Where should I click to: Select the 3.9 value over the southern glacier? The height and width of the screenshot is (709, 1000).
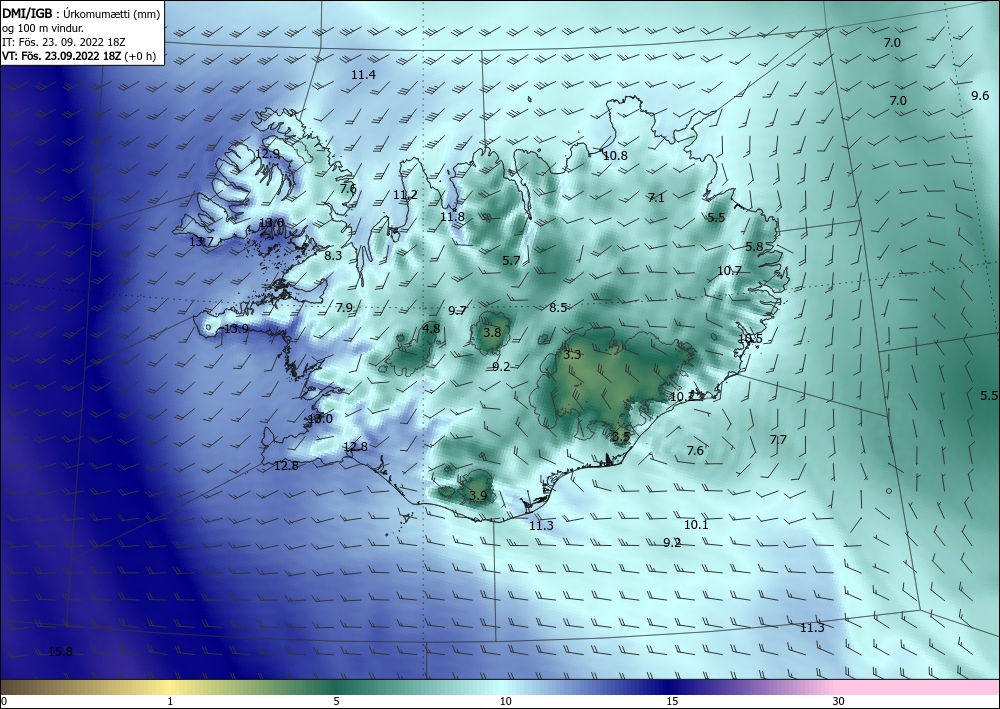coord(478,495)
